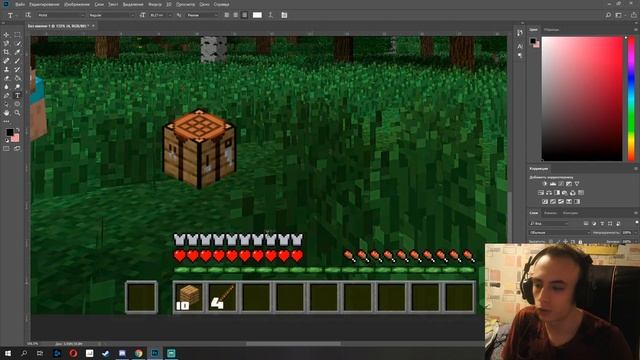Swap foreground and background colors

17,130
